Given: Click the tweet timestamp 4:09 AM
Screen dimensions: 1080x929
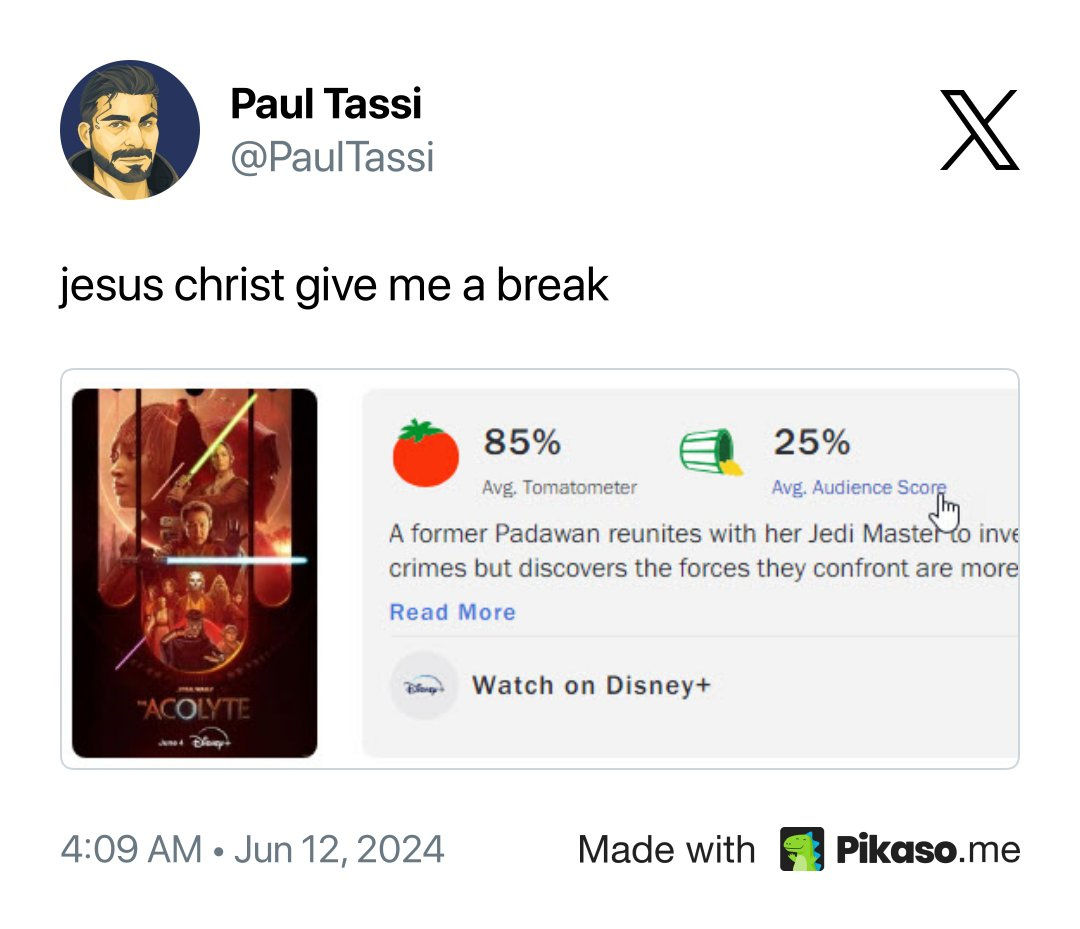Looking at the screenshot, I should (x=132, y=849).
